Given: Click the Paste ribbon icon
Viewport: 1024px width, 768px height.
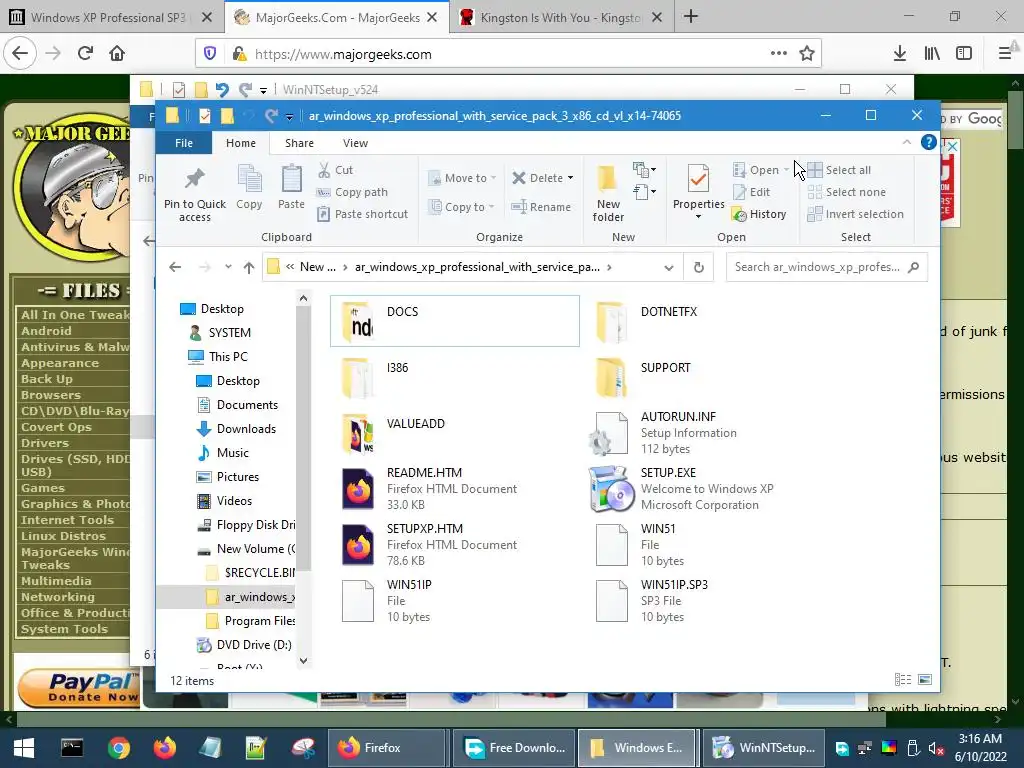Looking at the screenshot, I should coord(291,187).
